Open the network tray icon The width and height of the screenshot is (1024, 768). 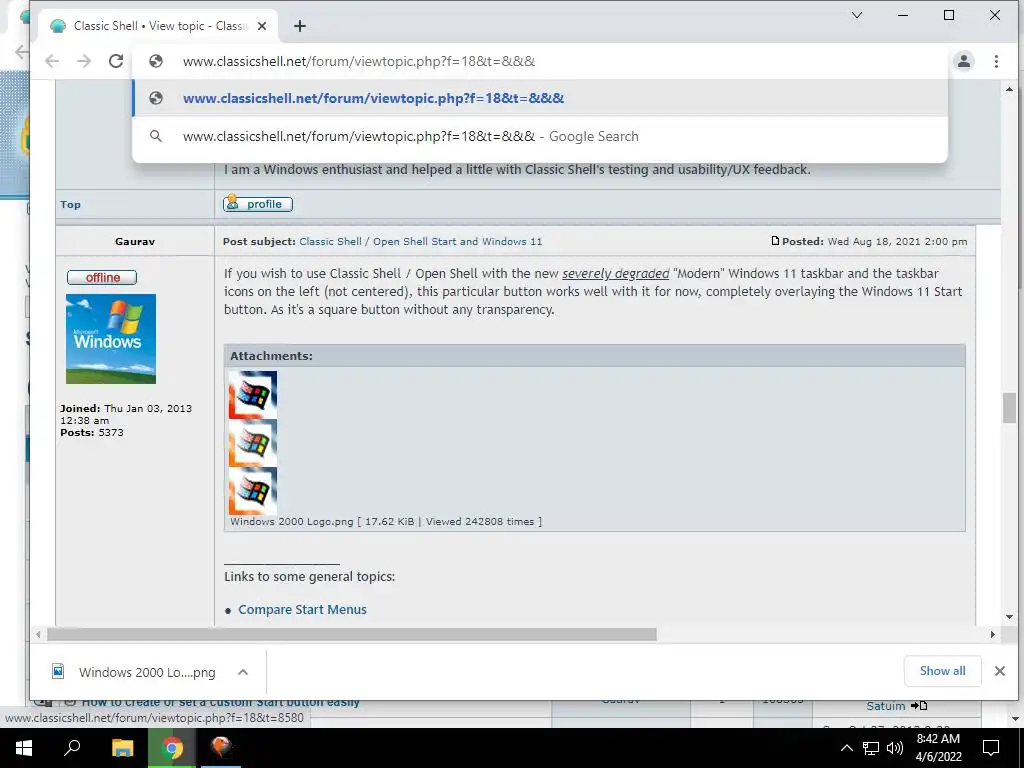click(871, 748)
